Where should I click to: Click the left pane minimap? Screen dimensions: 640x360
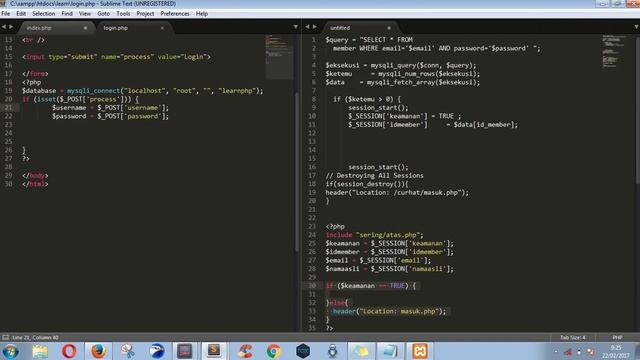pos(279,57)
